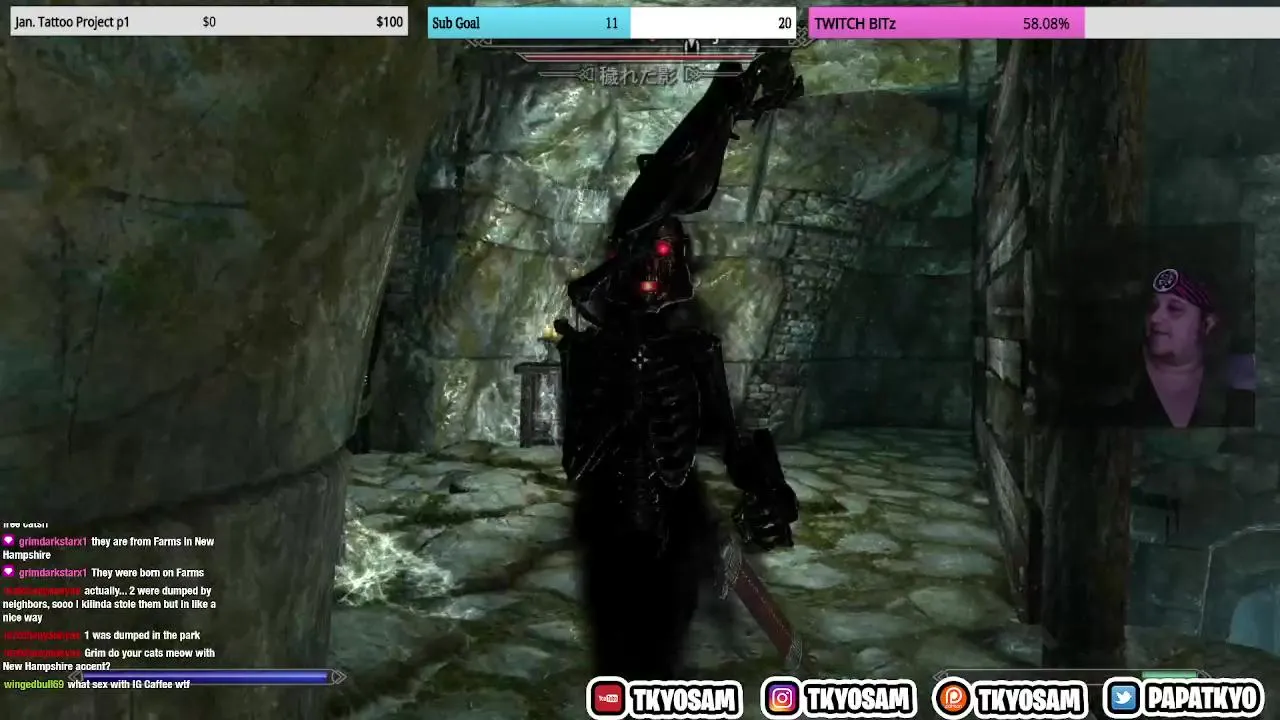Click grimdarkstarx1 name beside 'they are from Farms'
The height and width of the screenshot is (720, 1280).
(x=53, y=542)
